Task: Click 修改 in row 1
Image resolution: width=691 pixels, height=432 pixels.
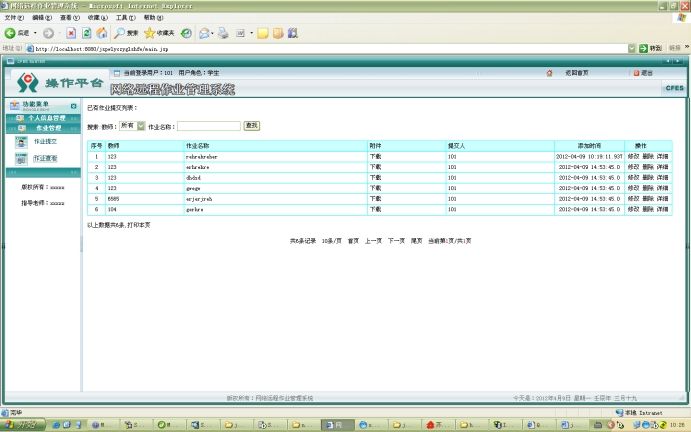Action: pos(633,156)
